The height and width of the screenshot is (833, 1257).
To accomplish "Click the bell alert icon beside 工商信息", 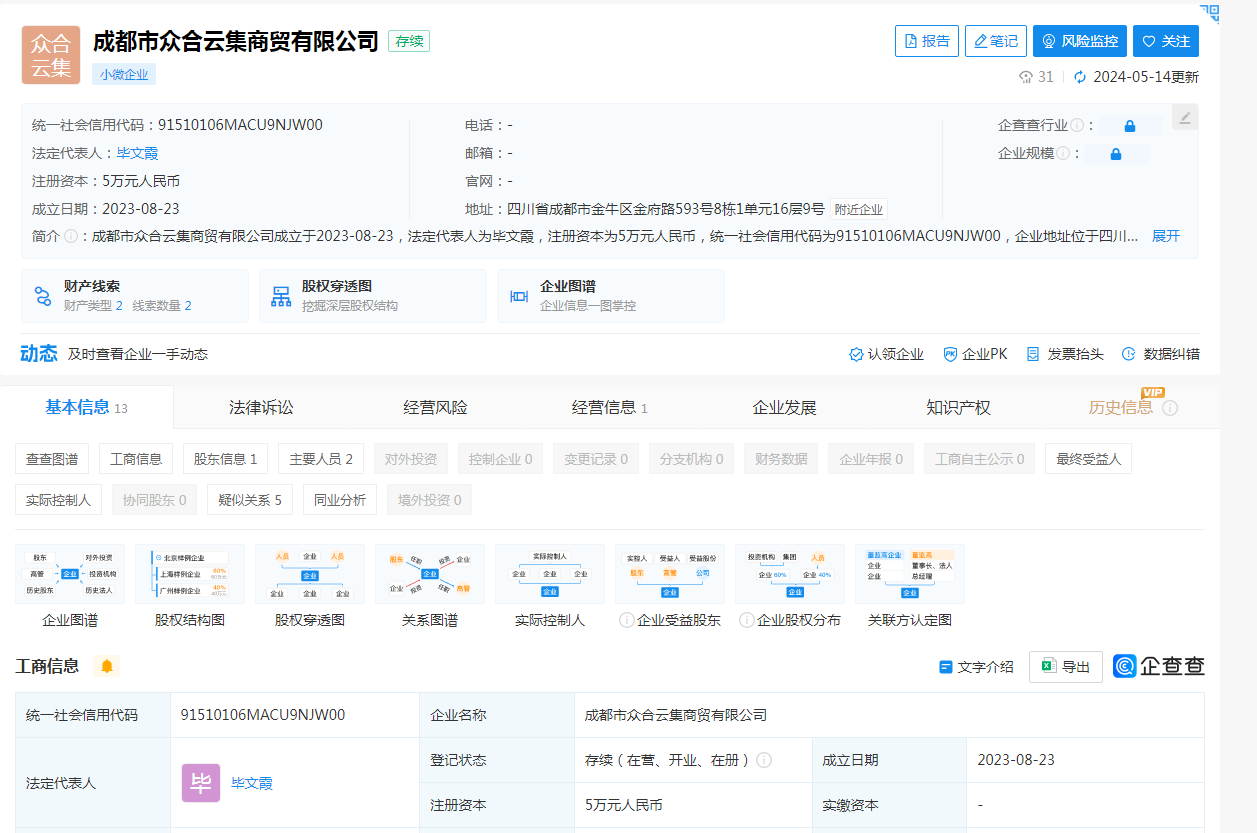I will [107, 666].
